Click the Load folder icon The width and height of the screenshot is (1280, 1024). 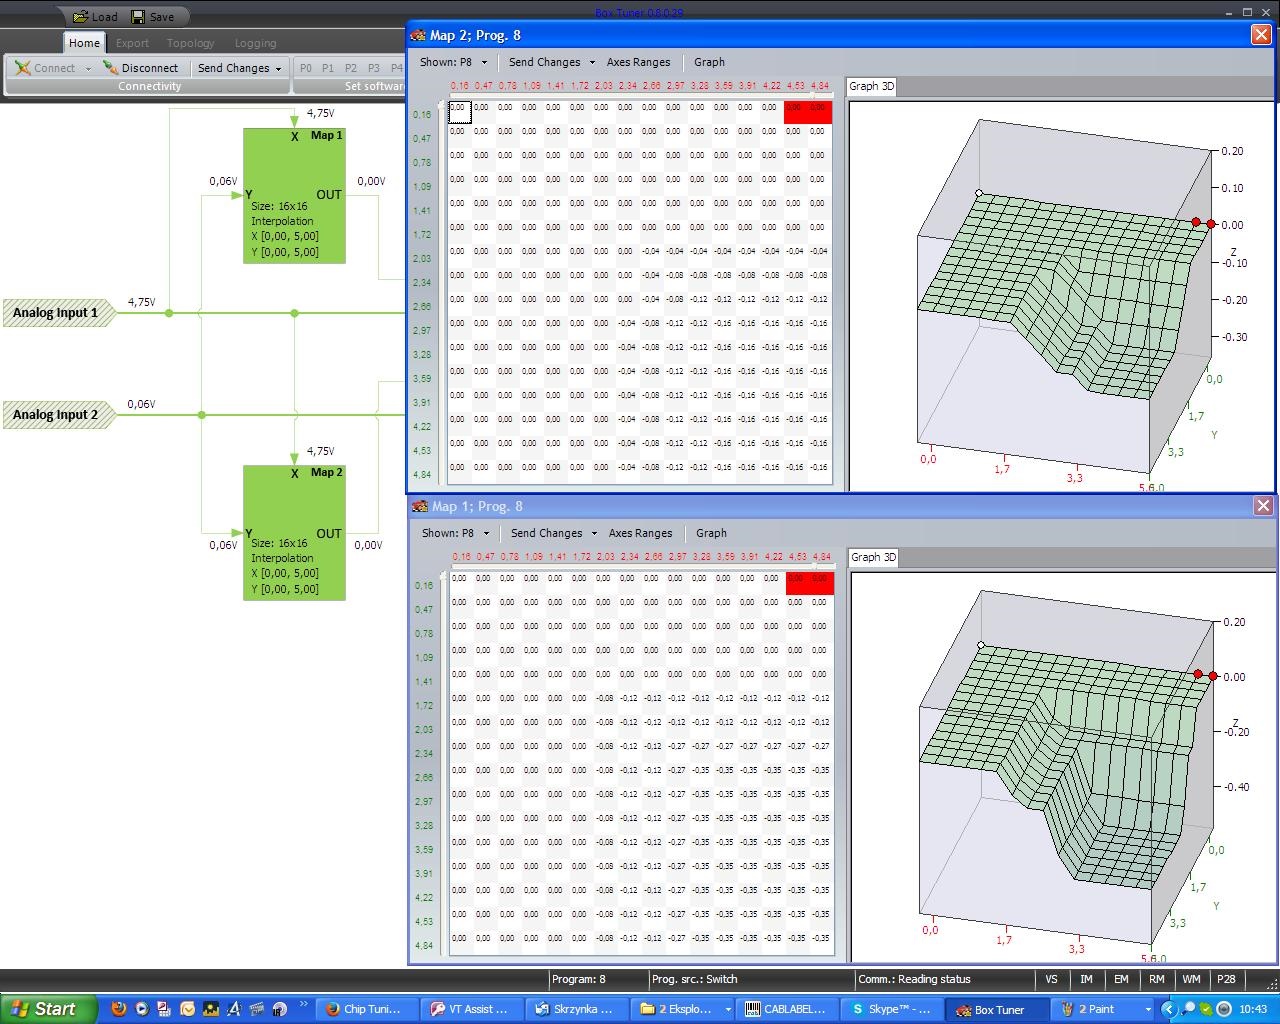coord(81,17)
